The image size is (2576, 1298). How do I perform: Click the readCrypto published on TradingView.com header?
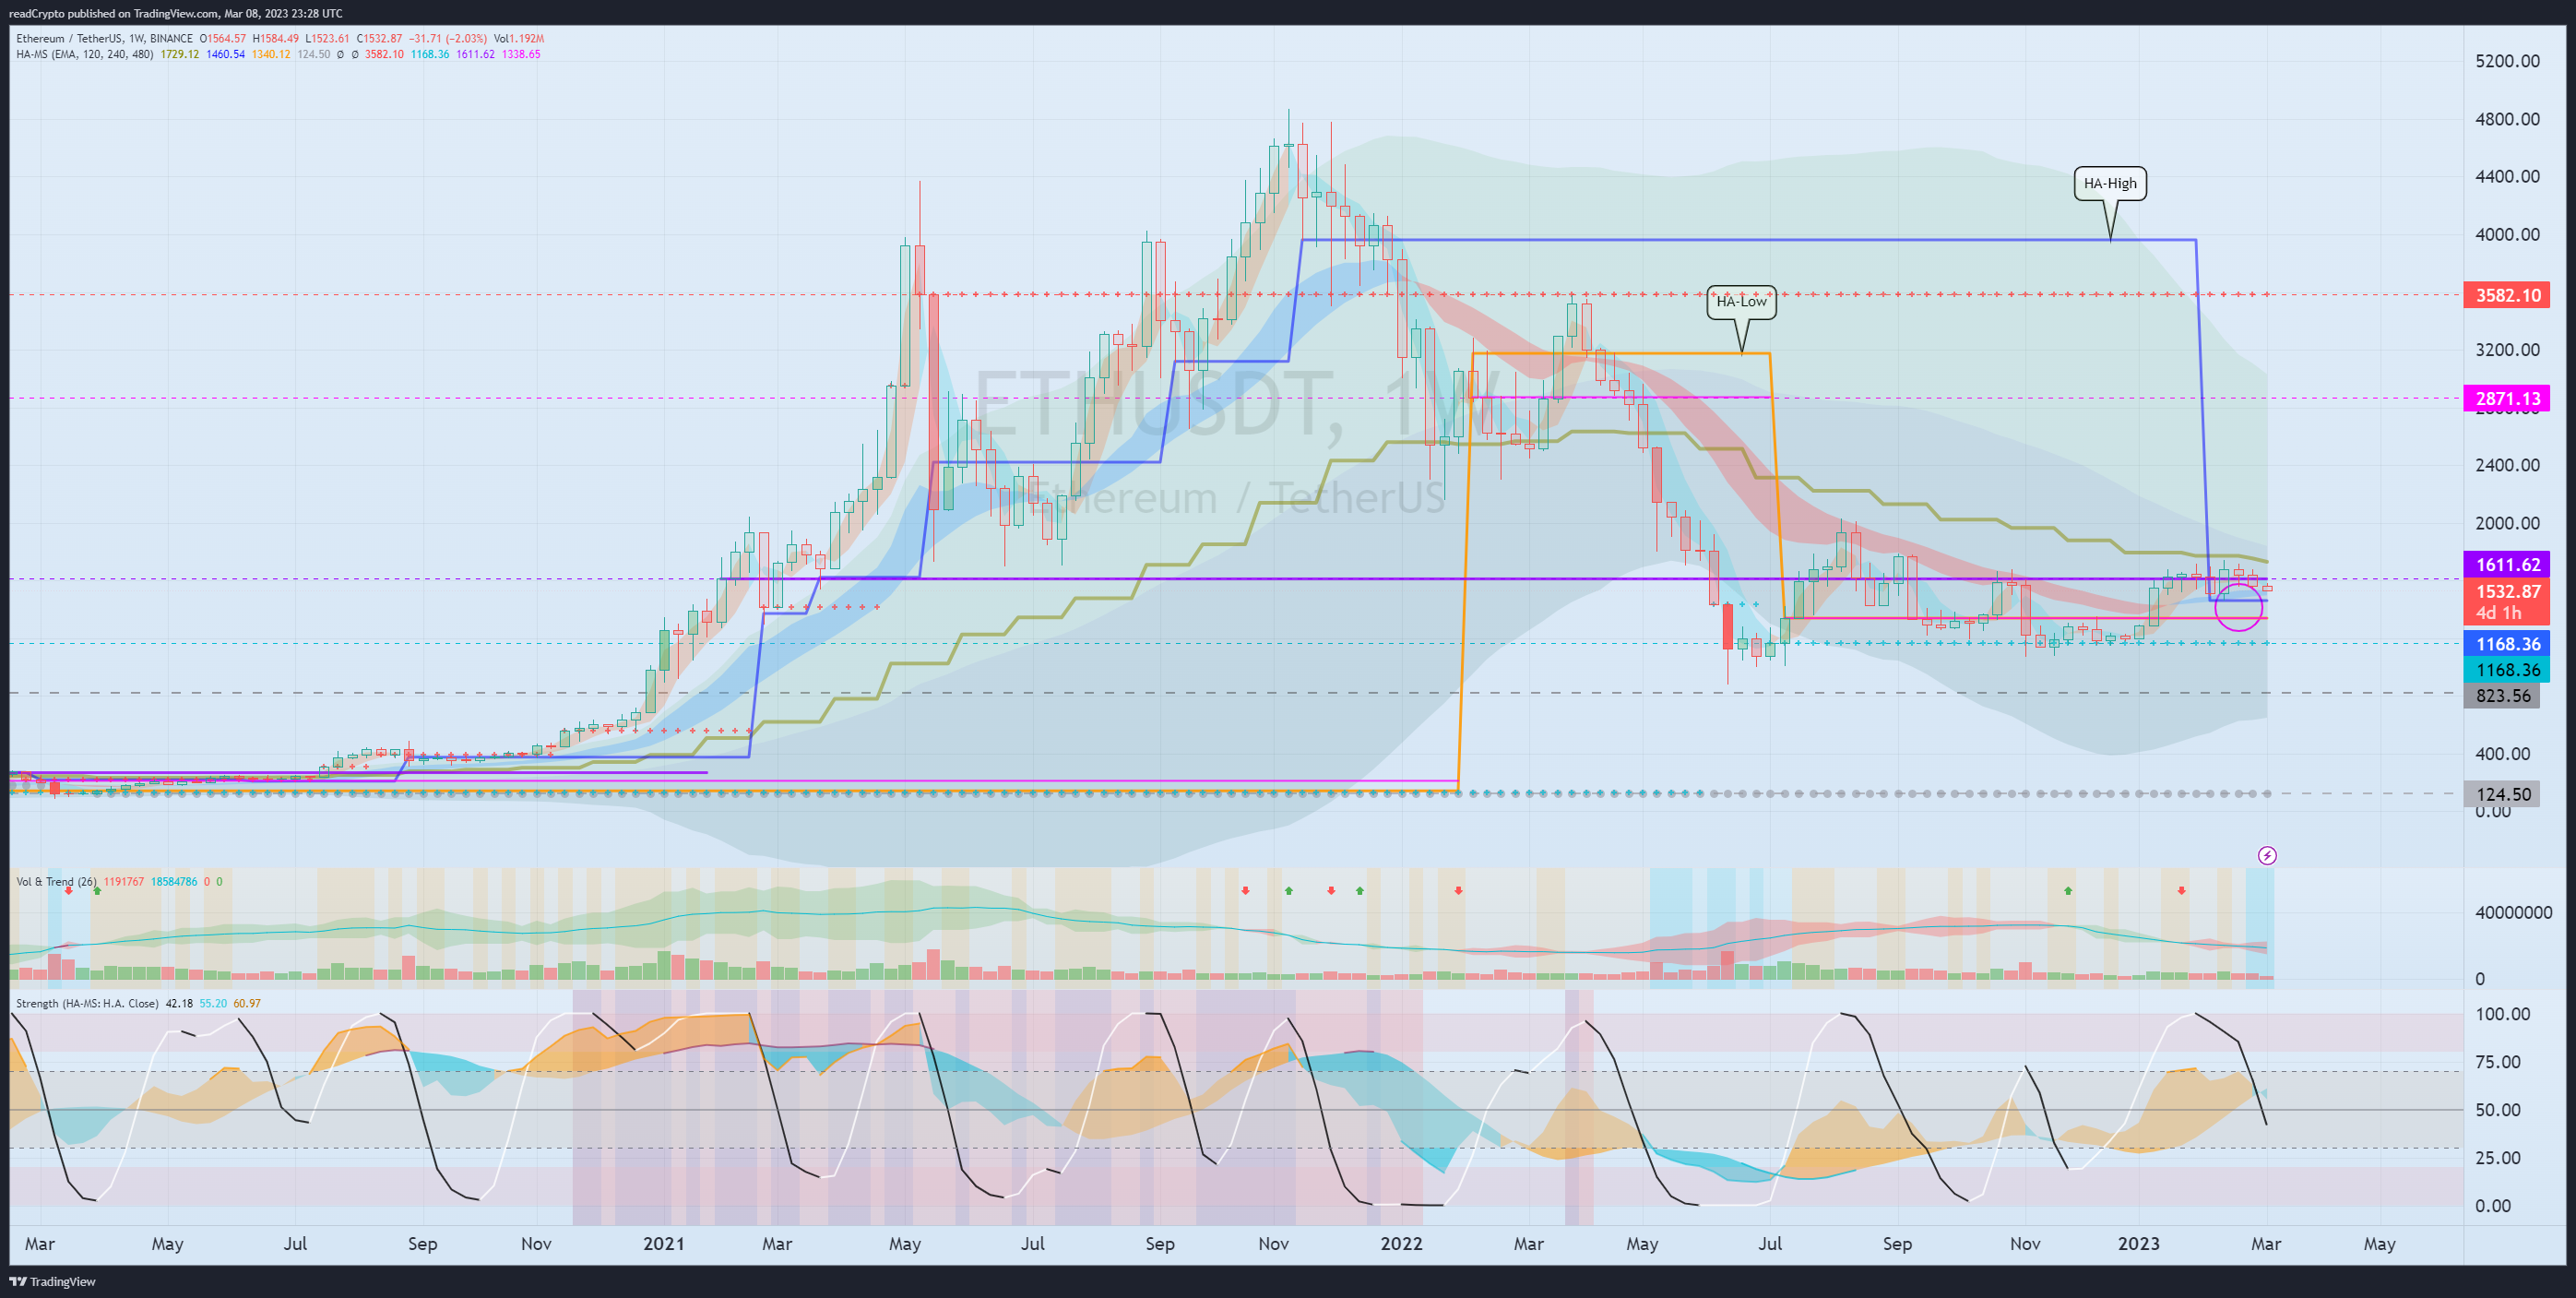pos(175,13)
